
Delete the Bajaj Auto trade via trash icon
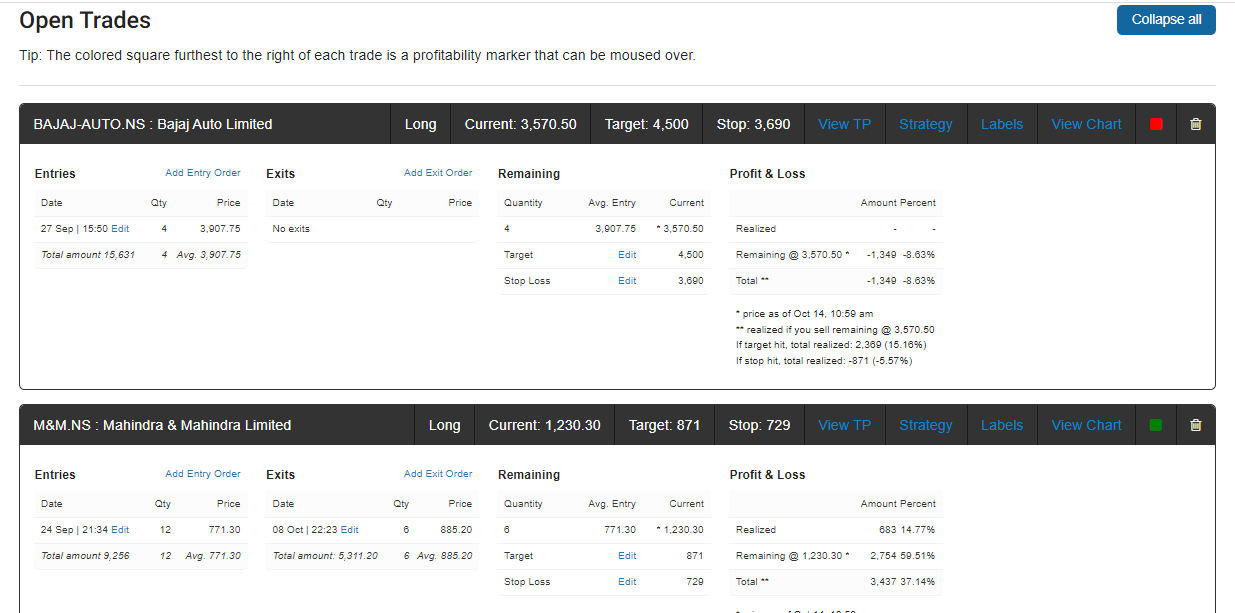pos(1195,124)
